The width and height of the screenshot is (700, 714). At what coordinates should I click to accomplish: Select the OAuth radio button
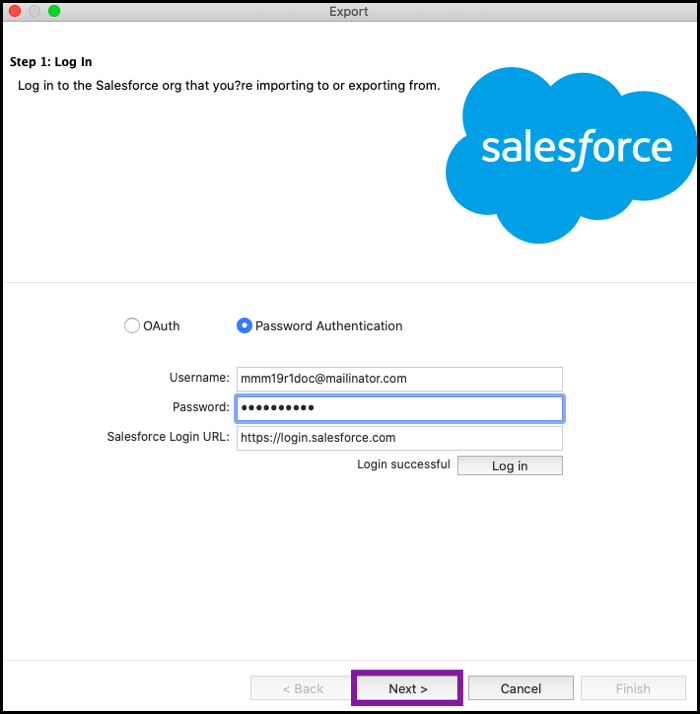[132, 326]
